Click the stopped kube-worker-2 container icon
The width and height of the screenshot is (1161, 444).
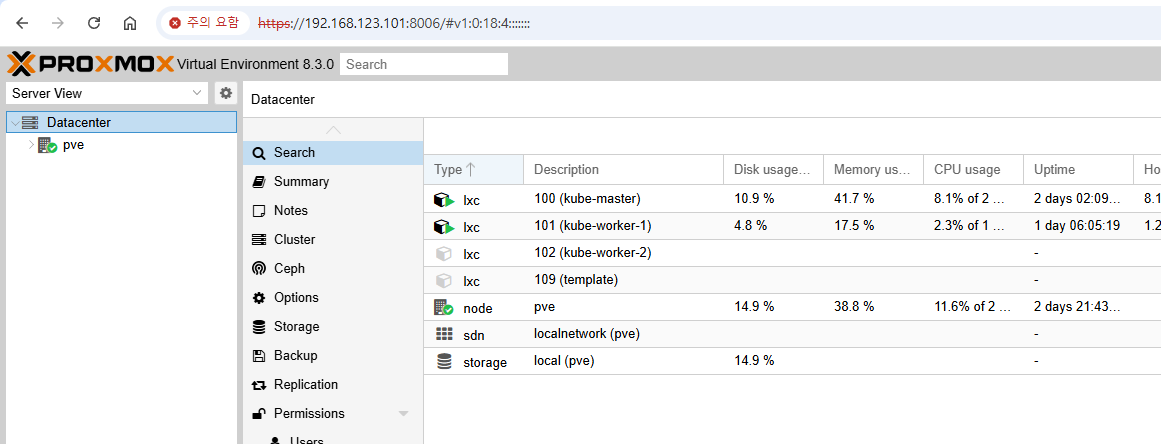point(444,254)
